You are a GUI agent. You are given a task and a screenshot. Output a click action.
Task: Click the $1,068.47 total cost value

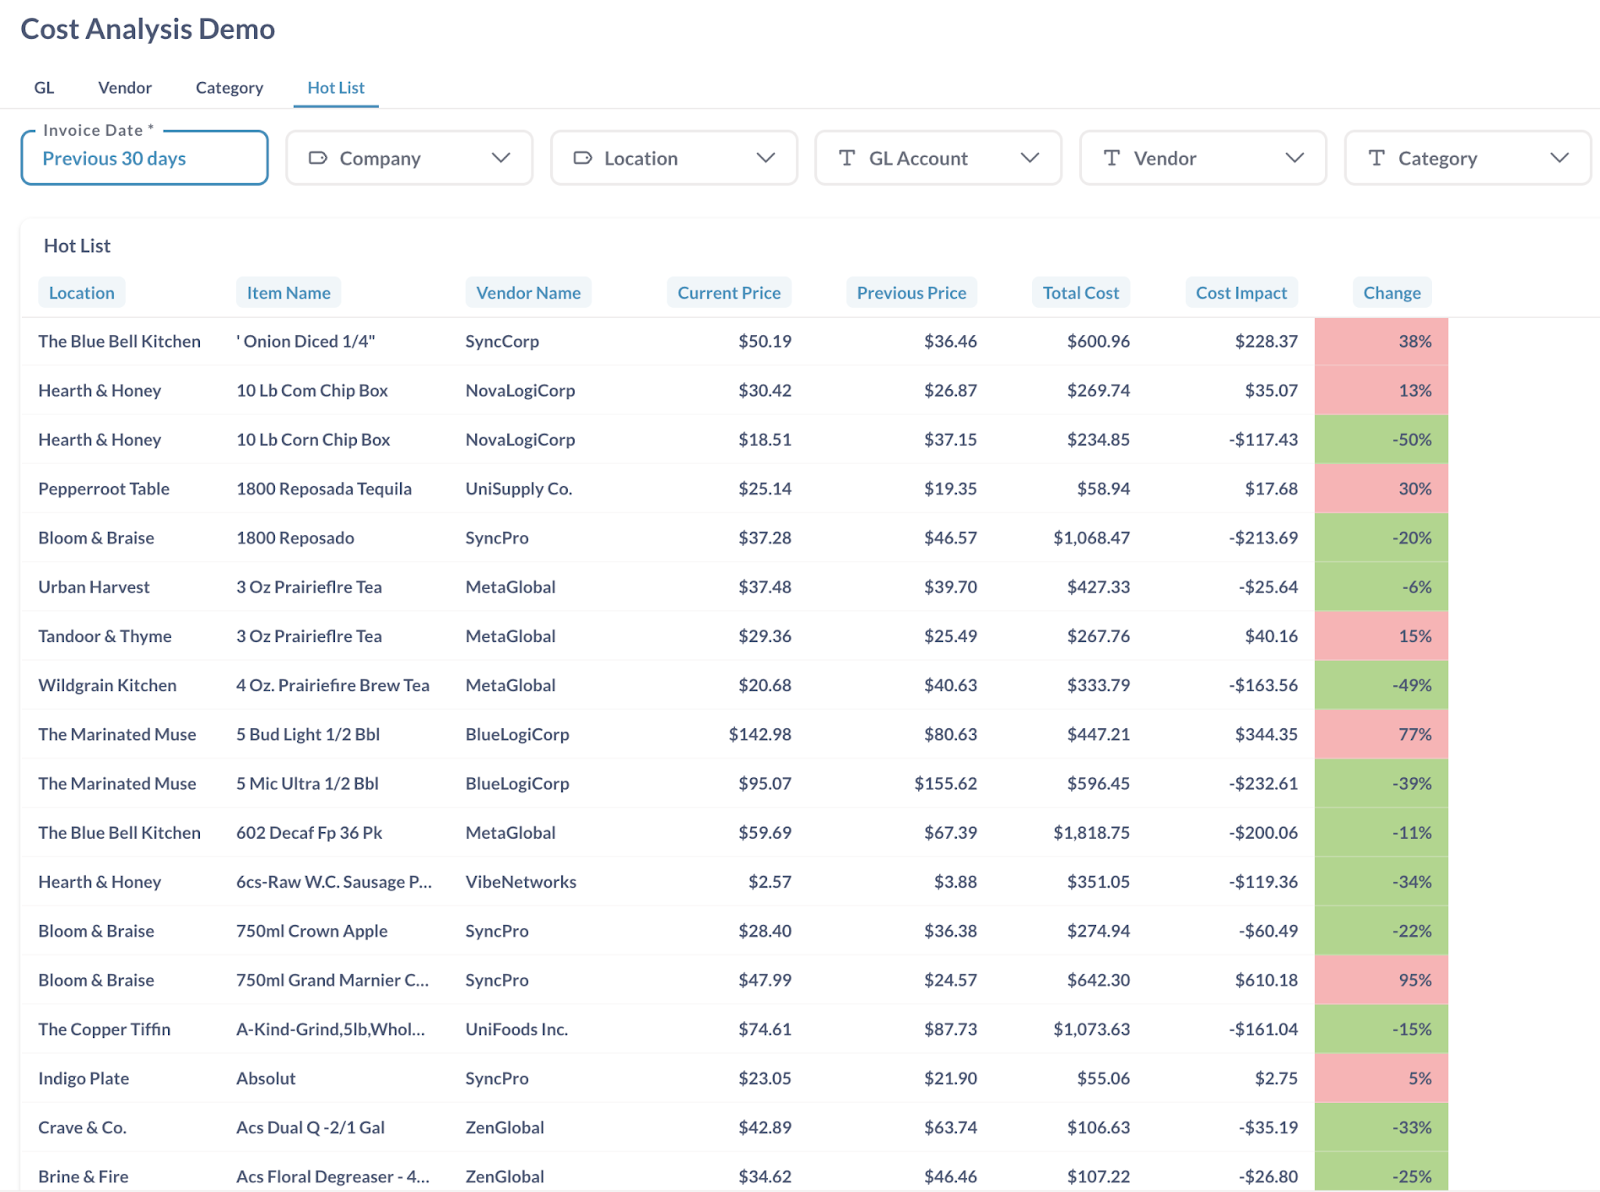tap(1091, 538)
